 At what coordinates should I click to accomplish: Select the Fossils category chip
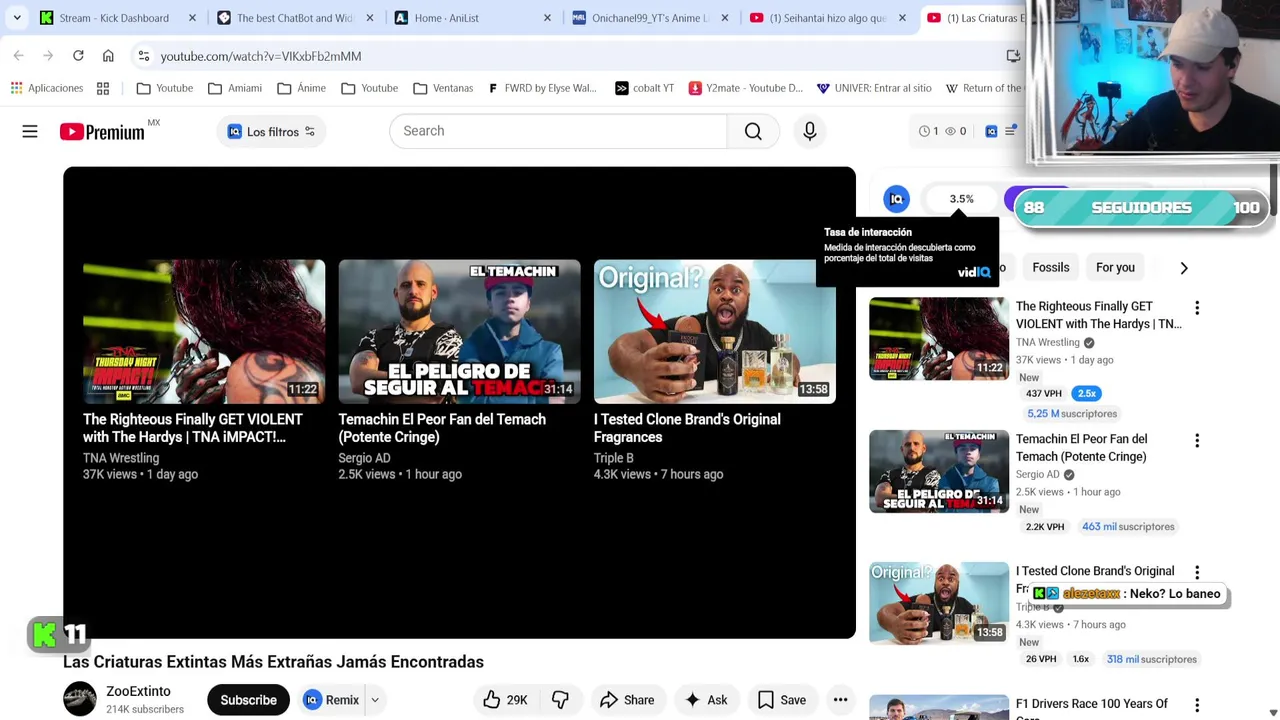(1051, 267)
